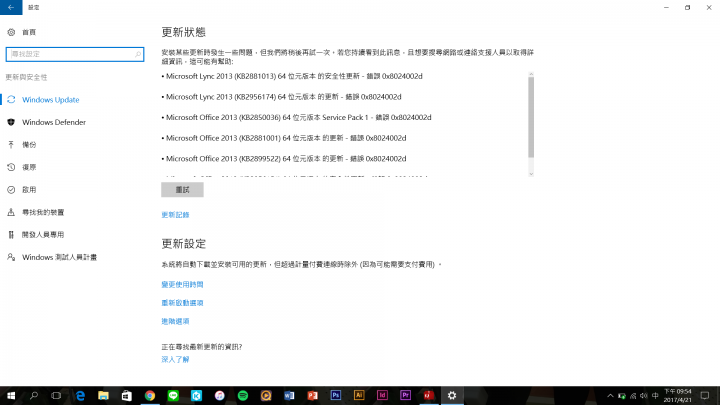Viewport: 720px width, 405px height.
Task: Click the scrollbar down arrow in update list
Action: click(531, 174)
